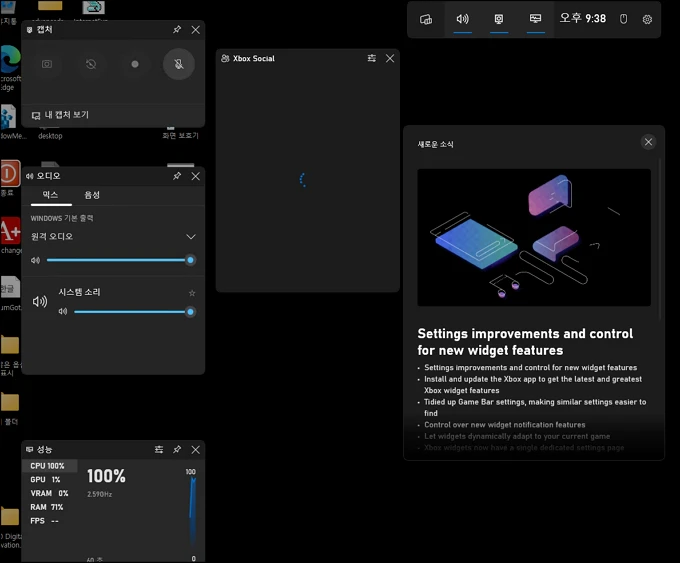Select the CPU 100% row

point(49,466)
